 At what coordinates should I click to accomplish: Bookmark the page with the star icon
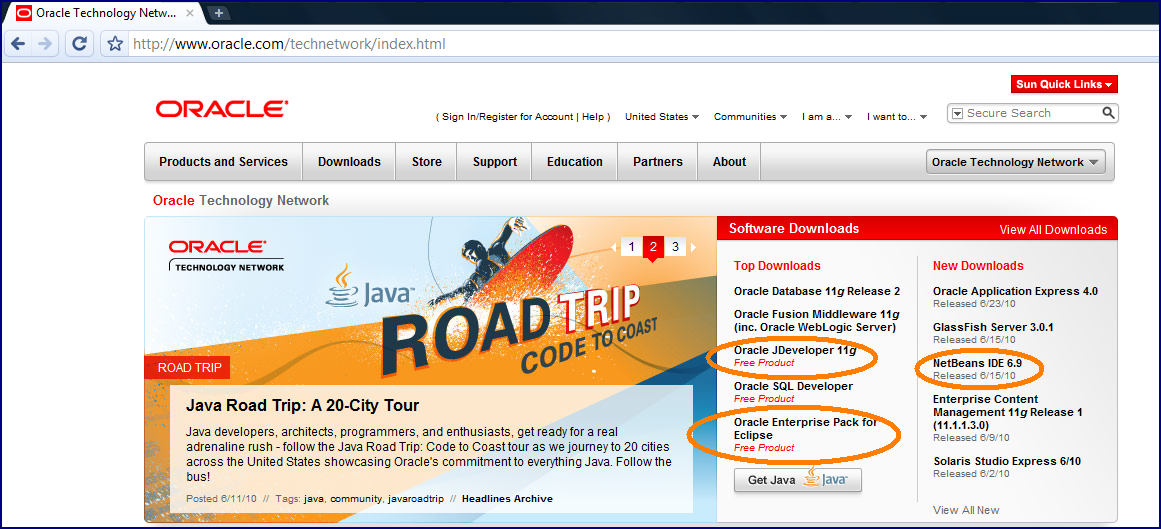(114, 44)
